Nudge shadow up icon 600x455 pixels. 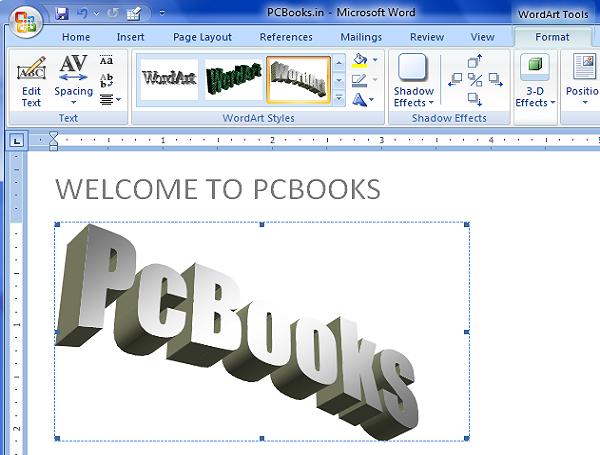click(475, 61)
